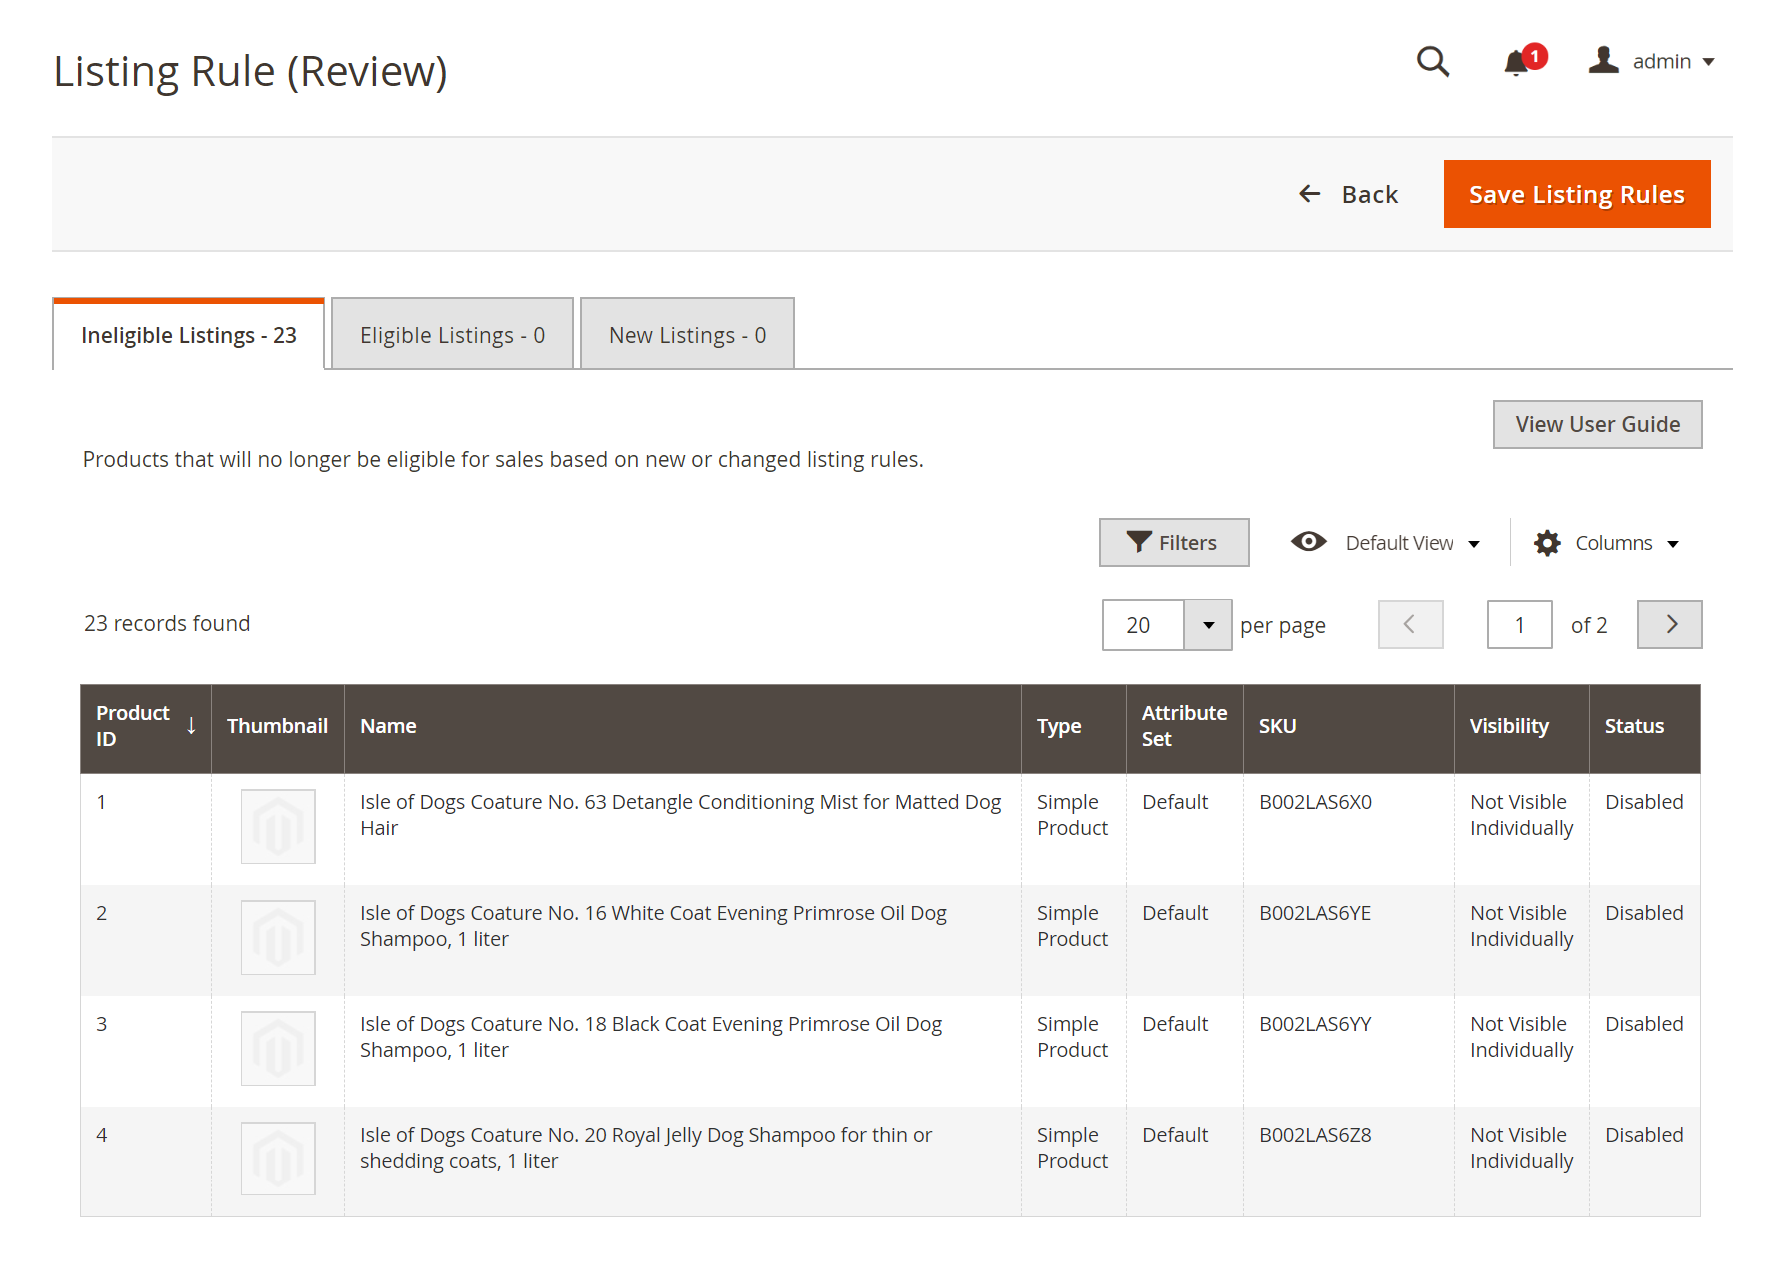Click the admin user avatar icon
The image size is (1776, 1281).
[x=1604, y=60]
